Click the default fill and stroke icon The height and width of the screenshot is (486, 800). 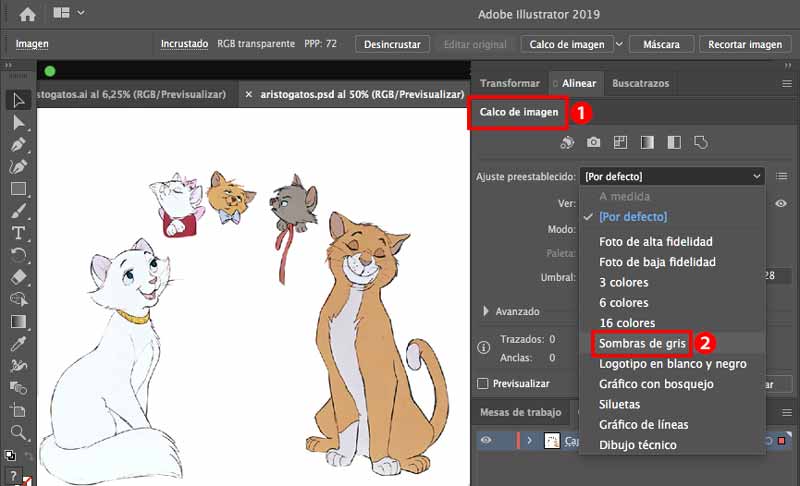click(x=10, y=455)
